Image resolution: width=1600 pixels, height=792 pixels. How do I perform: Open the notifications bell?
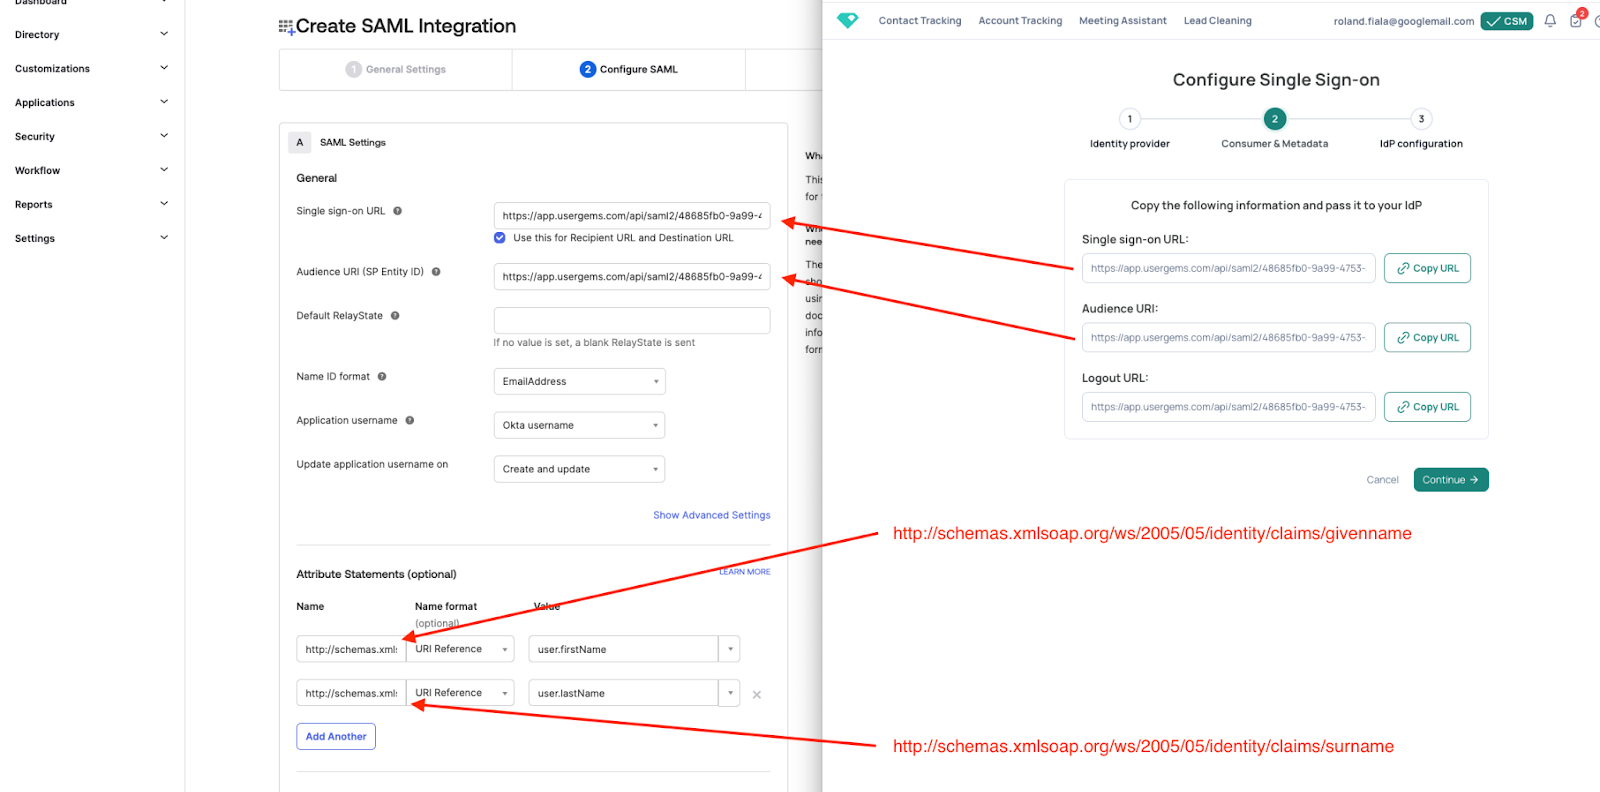click(x=1550, y=20)
